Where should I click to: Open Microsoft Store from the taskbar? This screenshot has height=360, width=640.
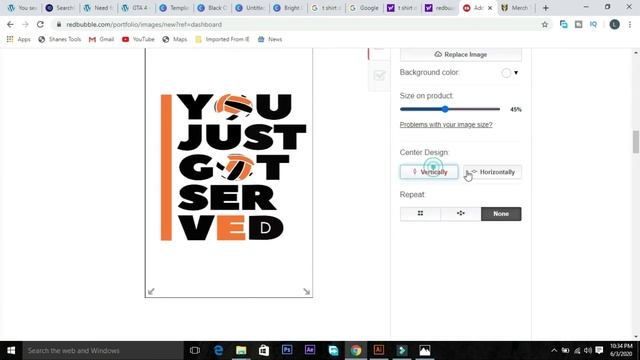coord(264,350)
